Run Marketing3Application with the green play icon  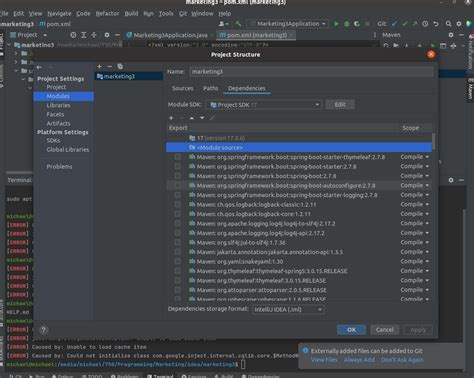[336, 24]
